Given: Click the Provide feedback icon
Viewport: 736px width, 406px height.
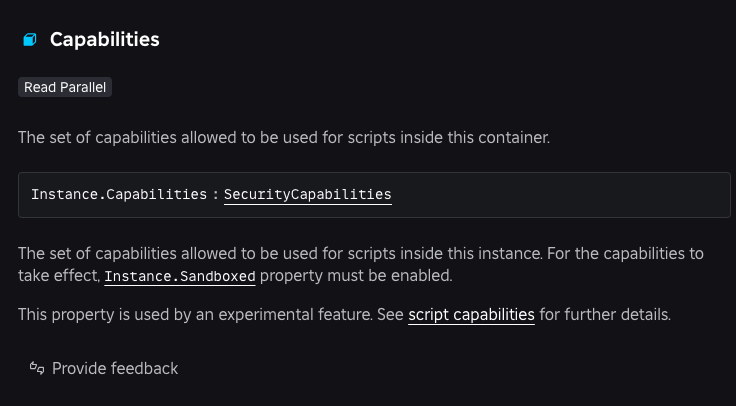Looking at the screenshot, I should [x=37, y=368].
